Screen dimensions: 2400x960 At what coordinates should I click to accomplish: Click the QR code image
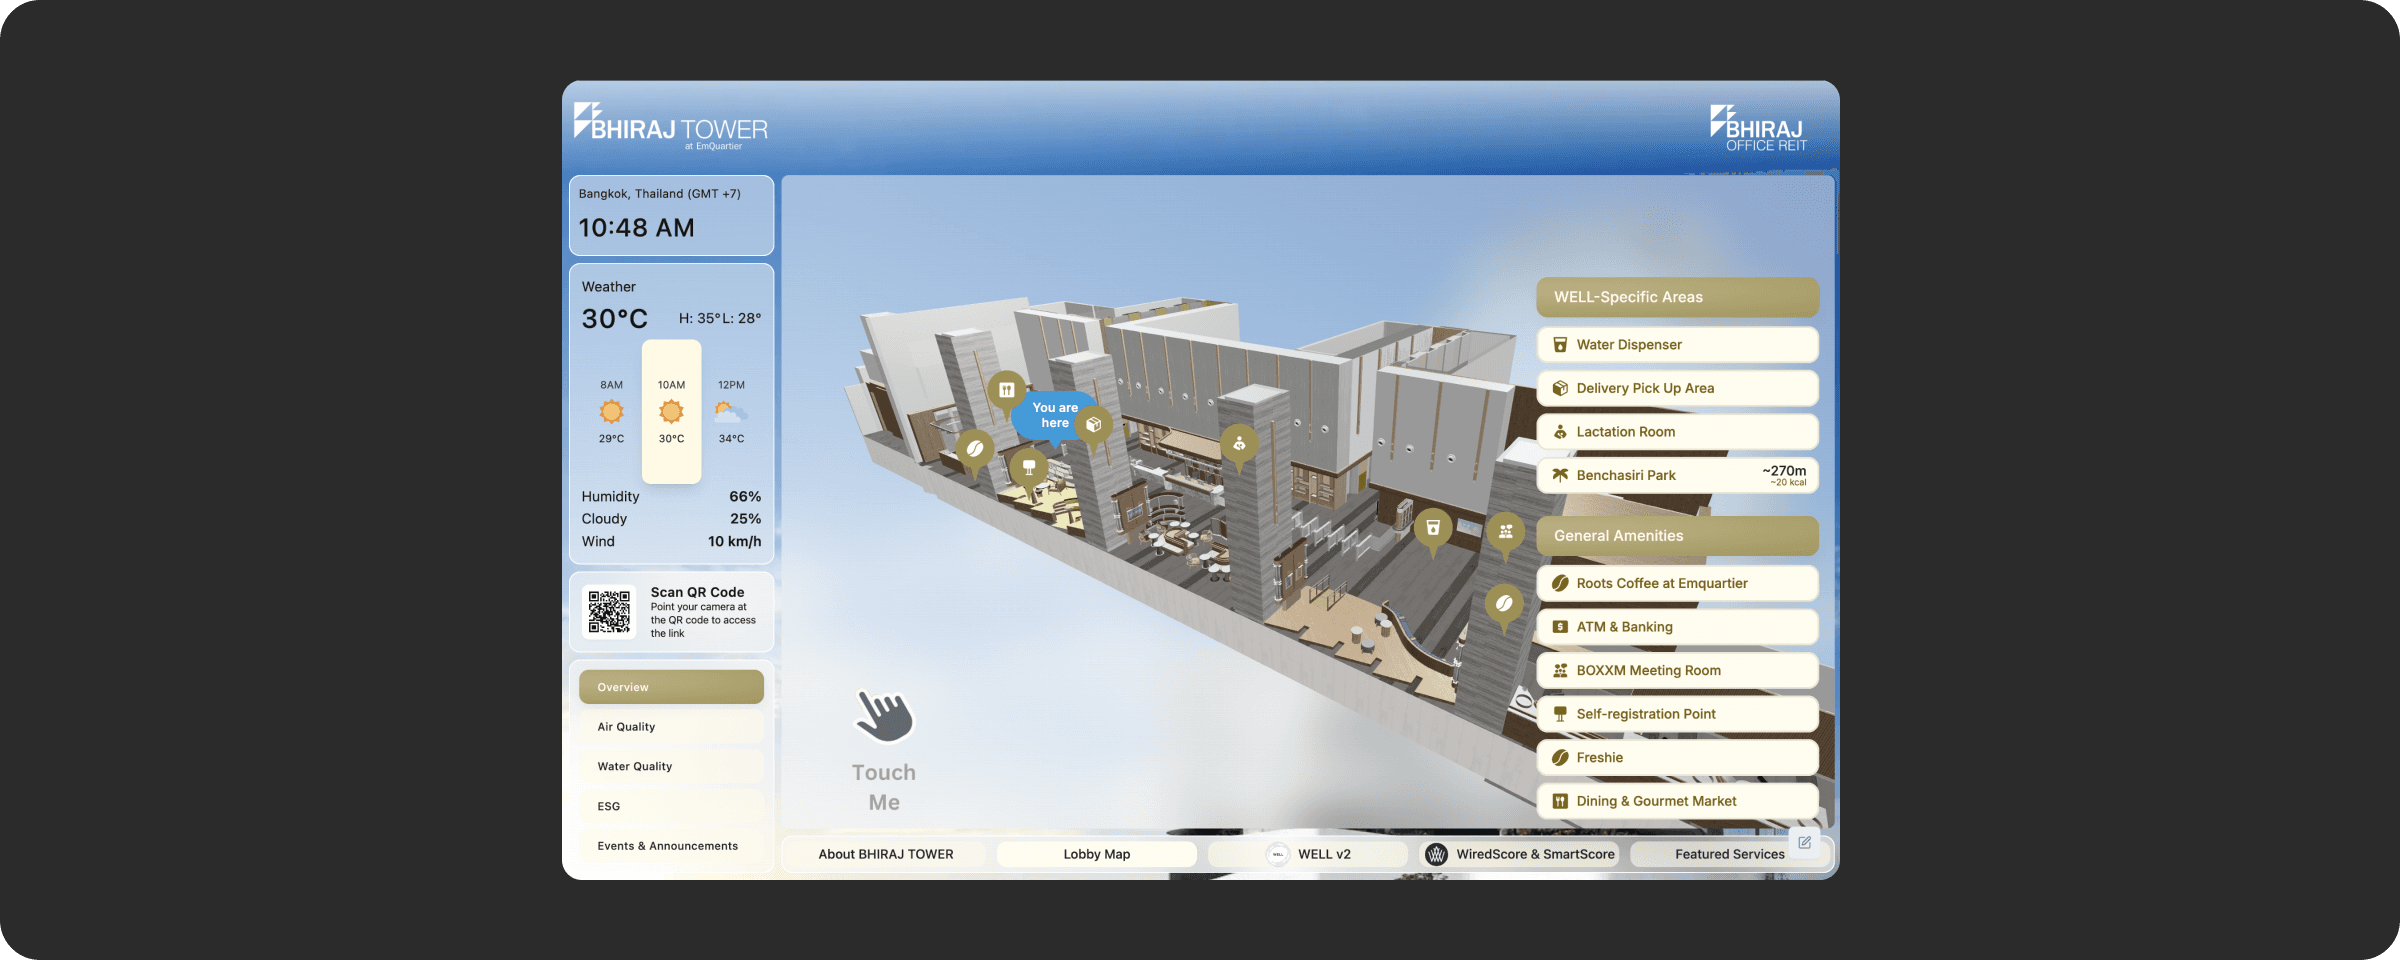(609, 611)
